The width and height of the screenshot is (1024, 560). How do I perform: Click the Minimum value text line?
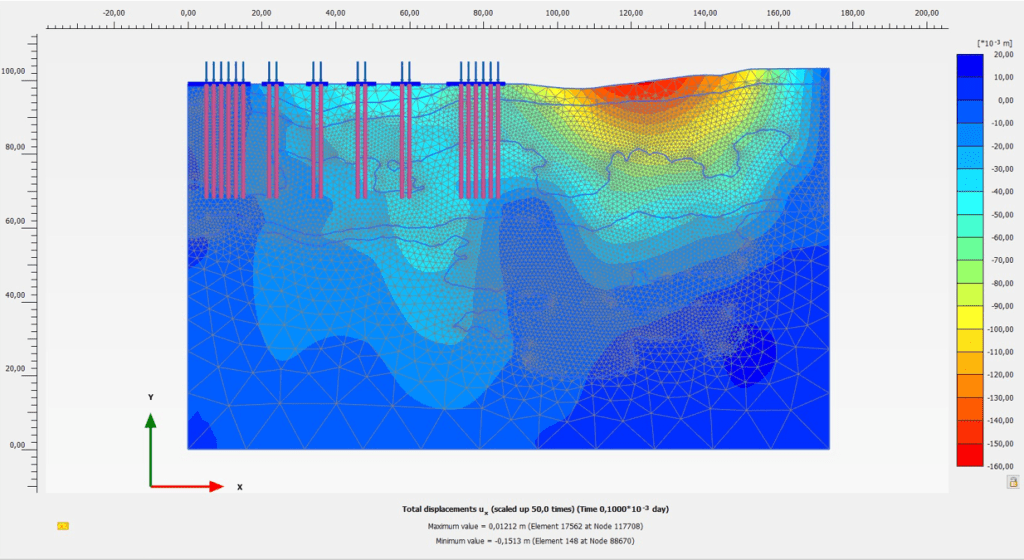coord(534,541)
